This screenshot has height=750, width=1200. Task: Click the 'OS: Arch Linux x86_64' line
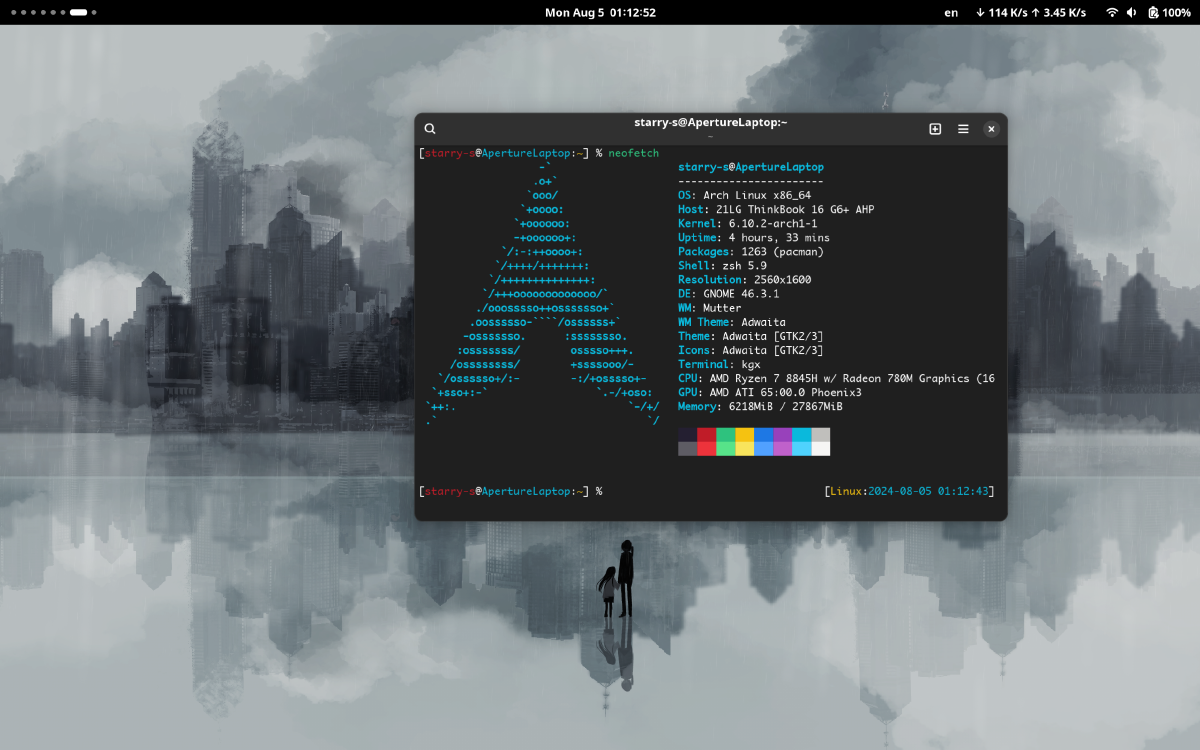click(x=744, y=195)
